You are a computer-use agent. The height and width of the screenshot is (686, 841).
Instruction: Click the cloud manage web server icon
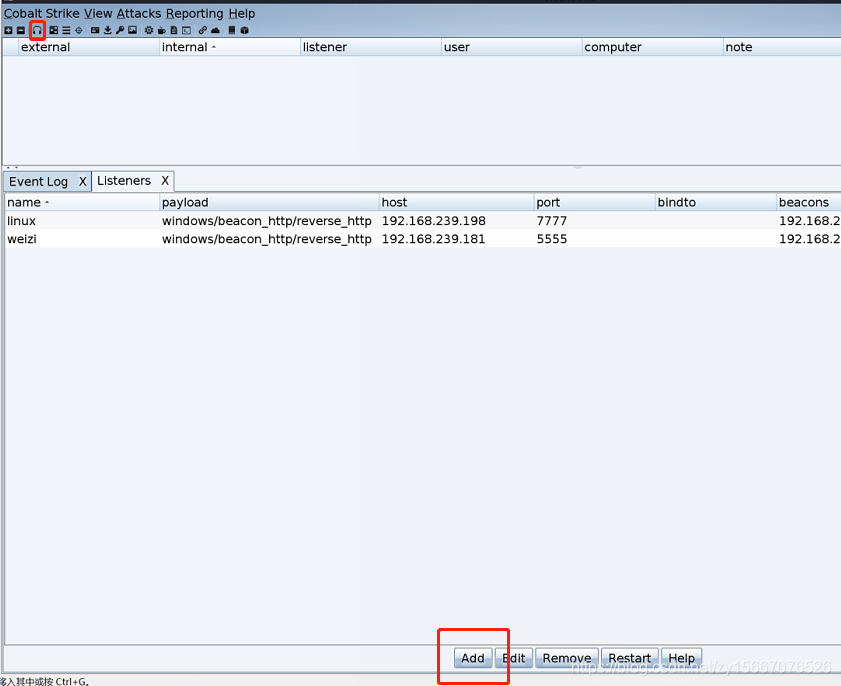(216, 30)
